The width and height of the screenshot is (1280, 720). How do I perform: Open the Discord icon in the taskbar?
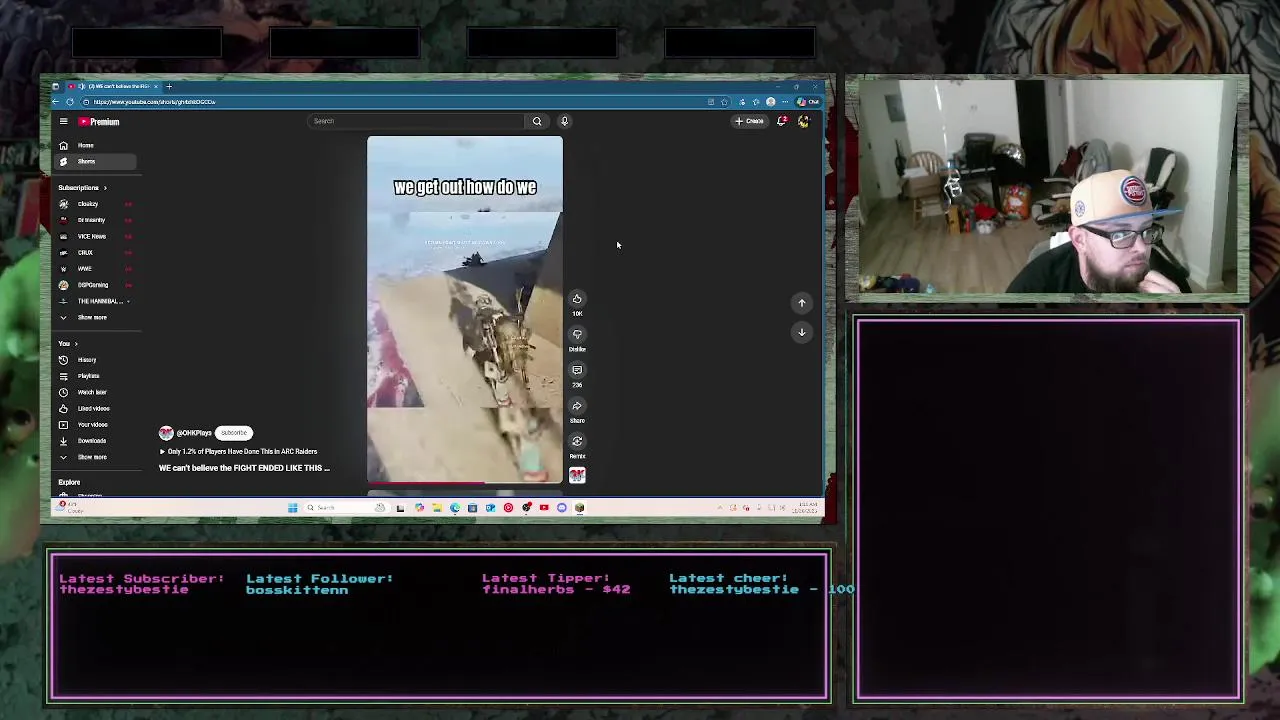point(562,508)
